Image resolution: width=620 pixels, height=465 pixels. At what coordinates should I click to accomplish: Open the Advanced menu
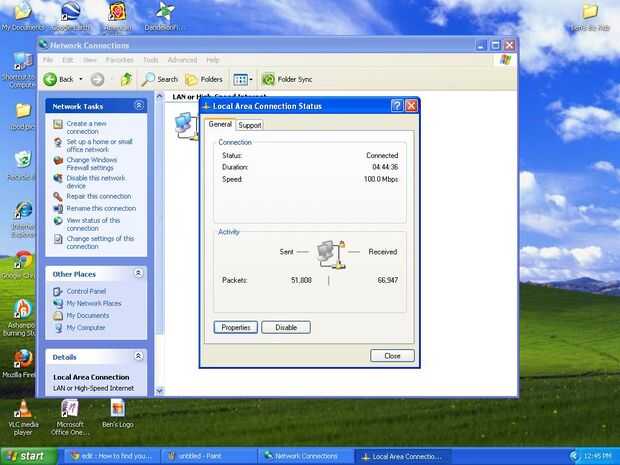(182, 60)
